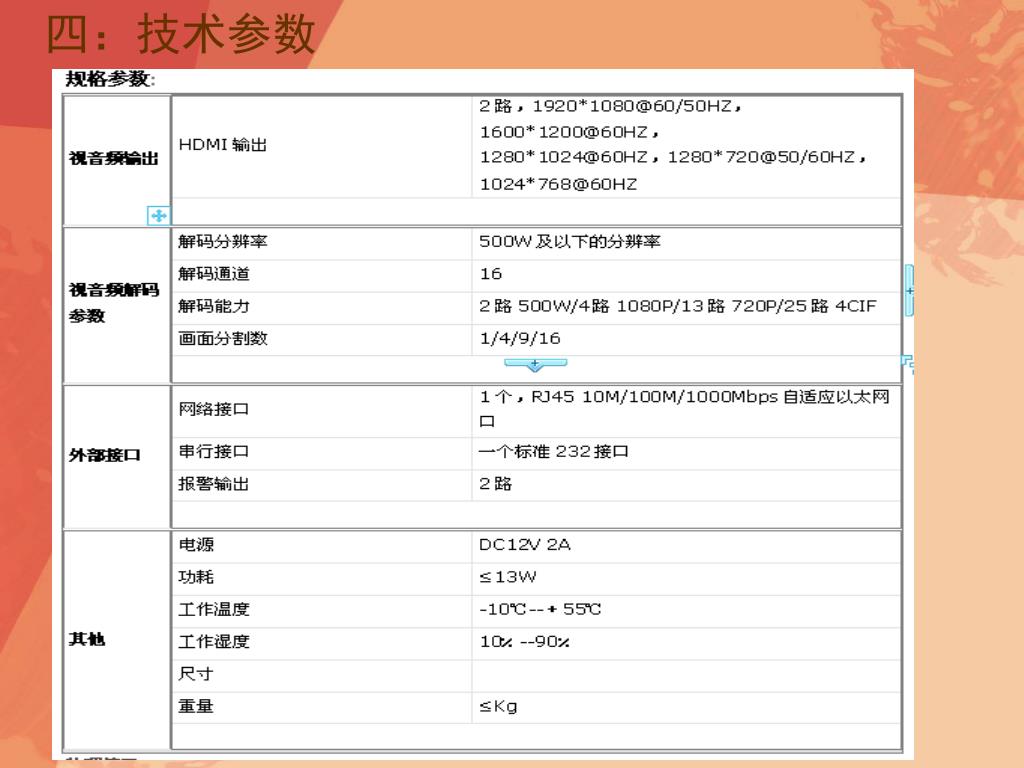This screenshot has height=768, width=1024.
Task: Click the empty value cell beside 尺寸
Action: click(x=686, y=676)
